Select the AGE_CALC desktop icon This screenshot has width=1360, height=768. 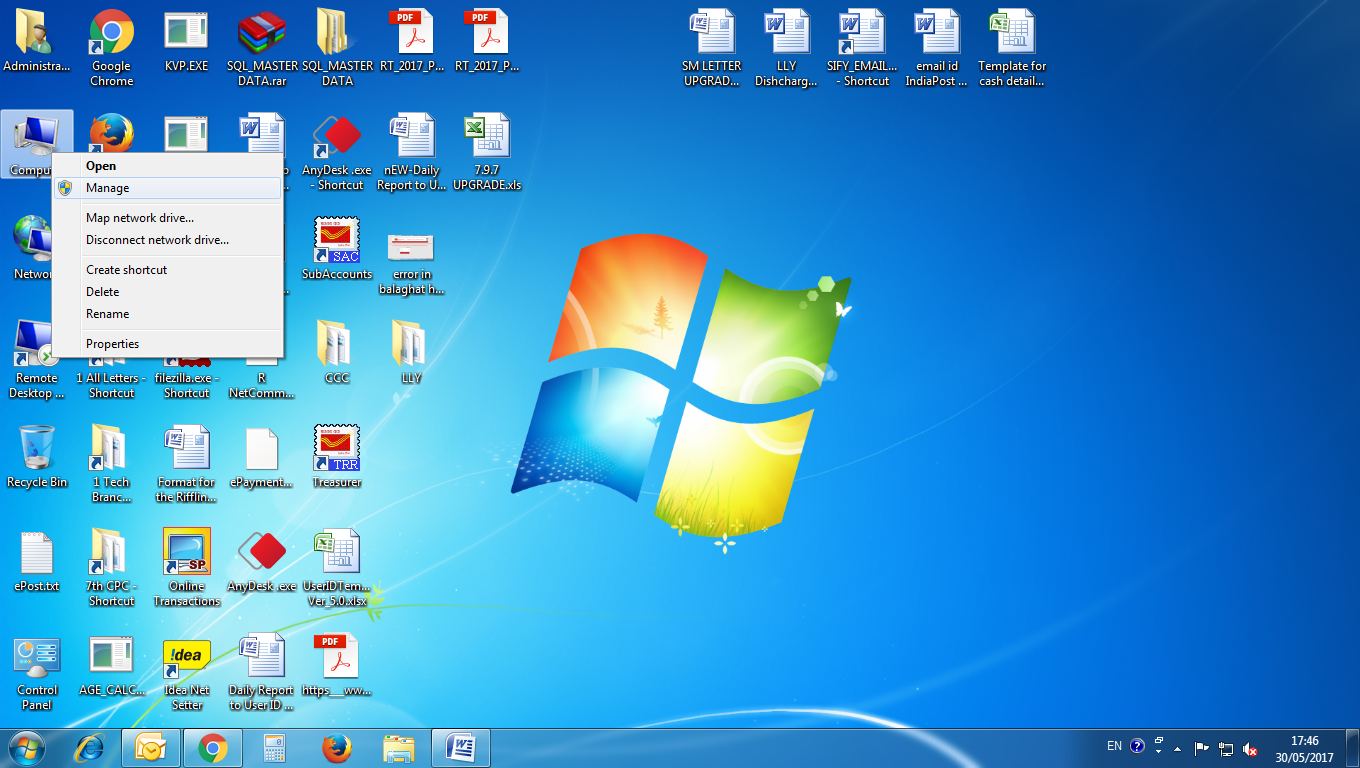point(112,665)
